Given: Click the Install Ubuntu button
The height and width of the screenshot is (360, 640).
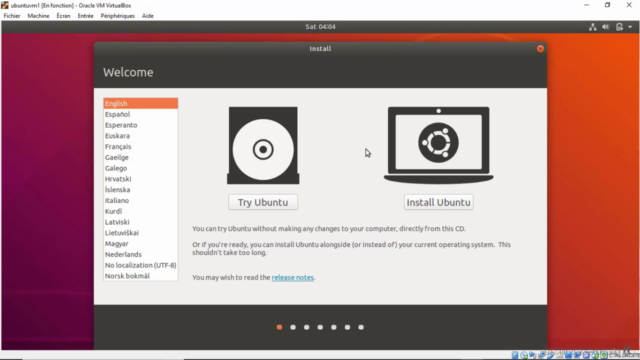Looking at the screenshot, I should 438,202.
